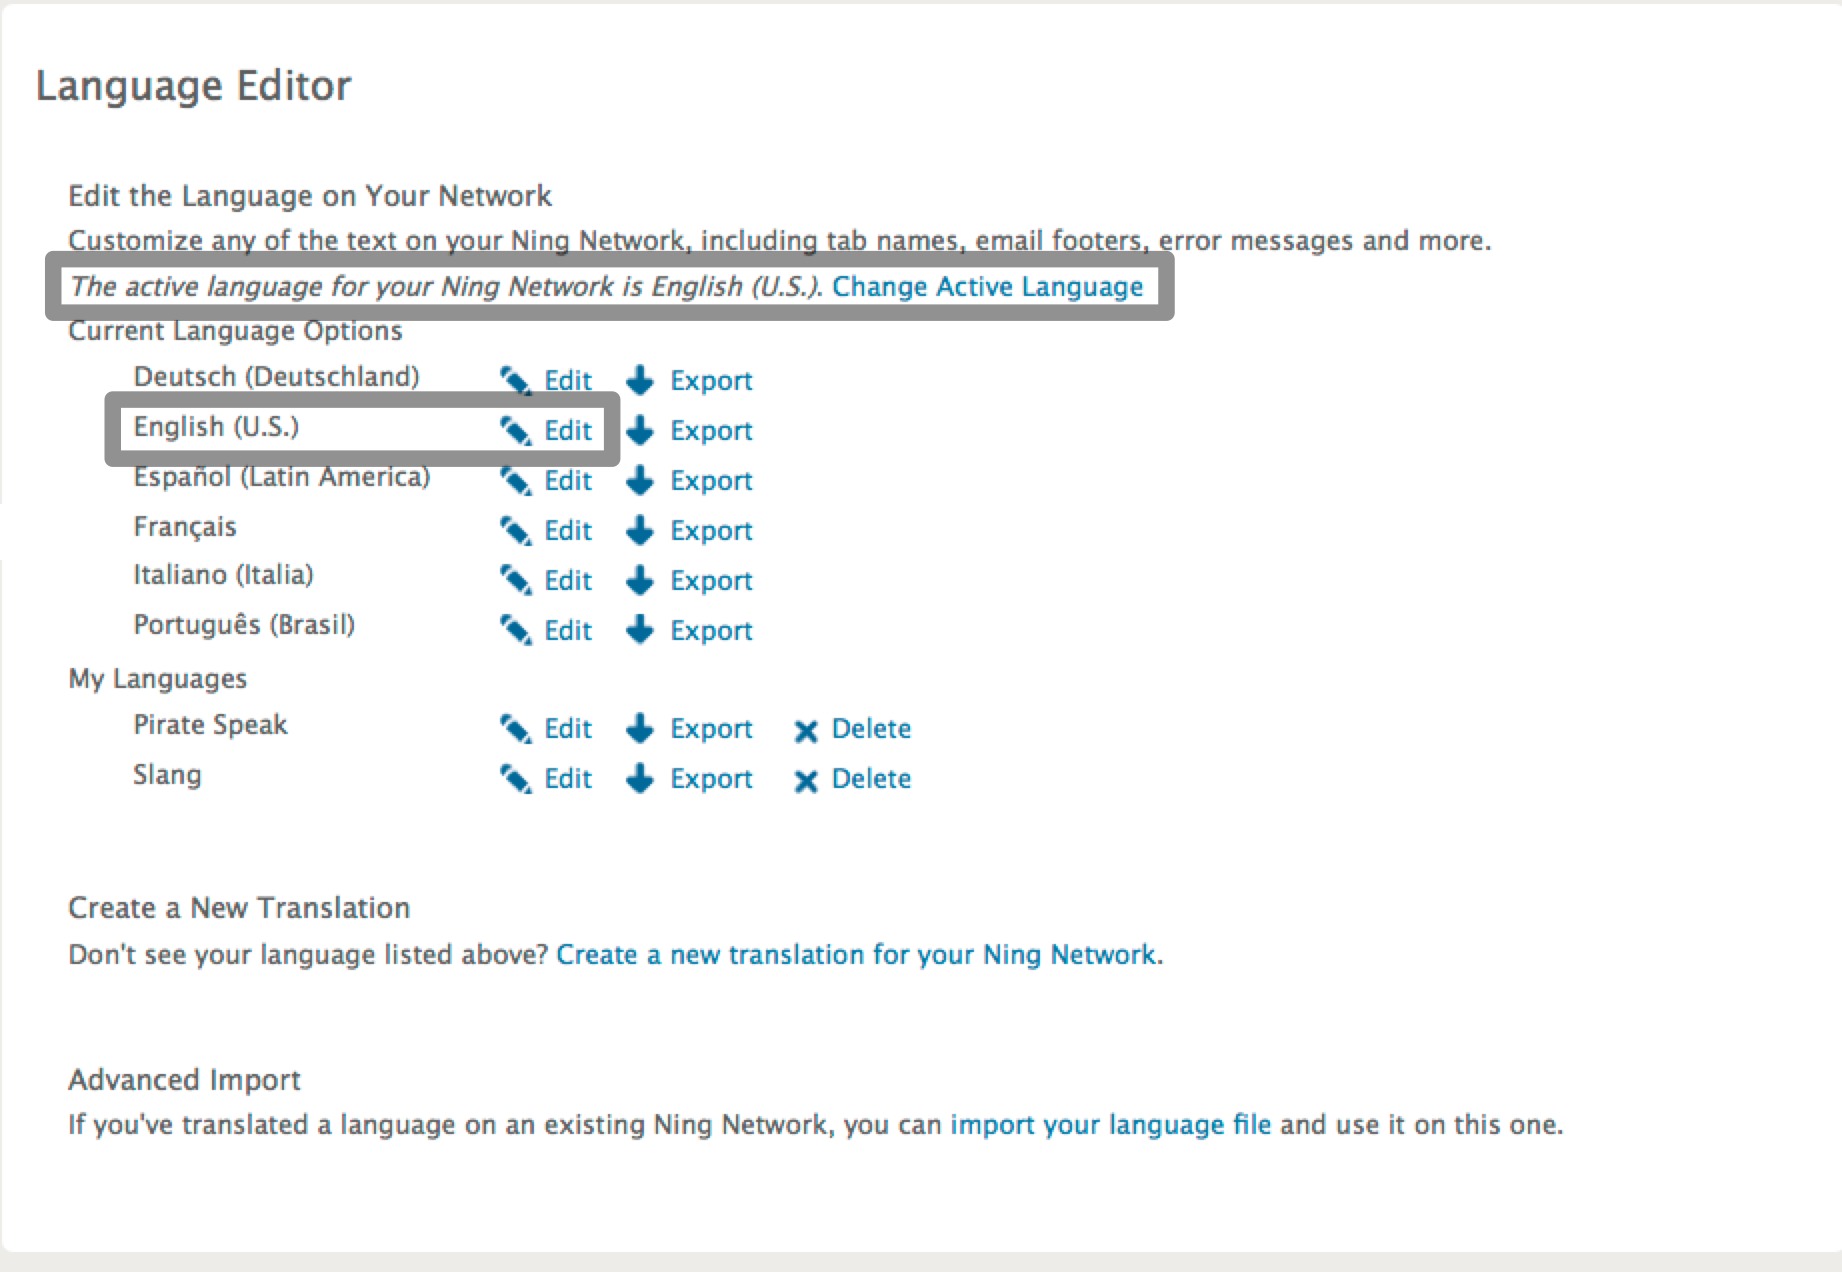Click the download arrow icon for Español

click(x=640, y=480)
